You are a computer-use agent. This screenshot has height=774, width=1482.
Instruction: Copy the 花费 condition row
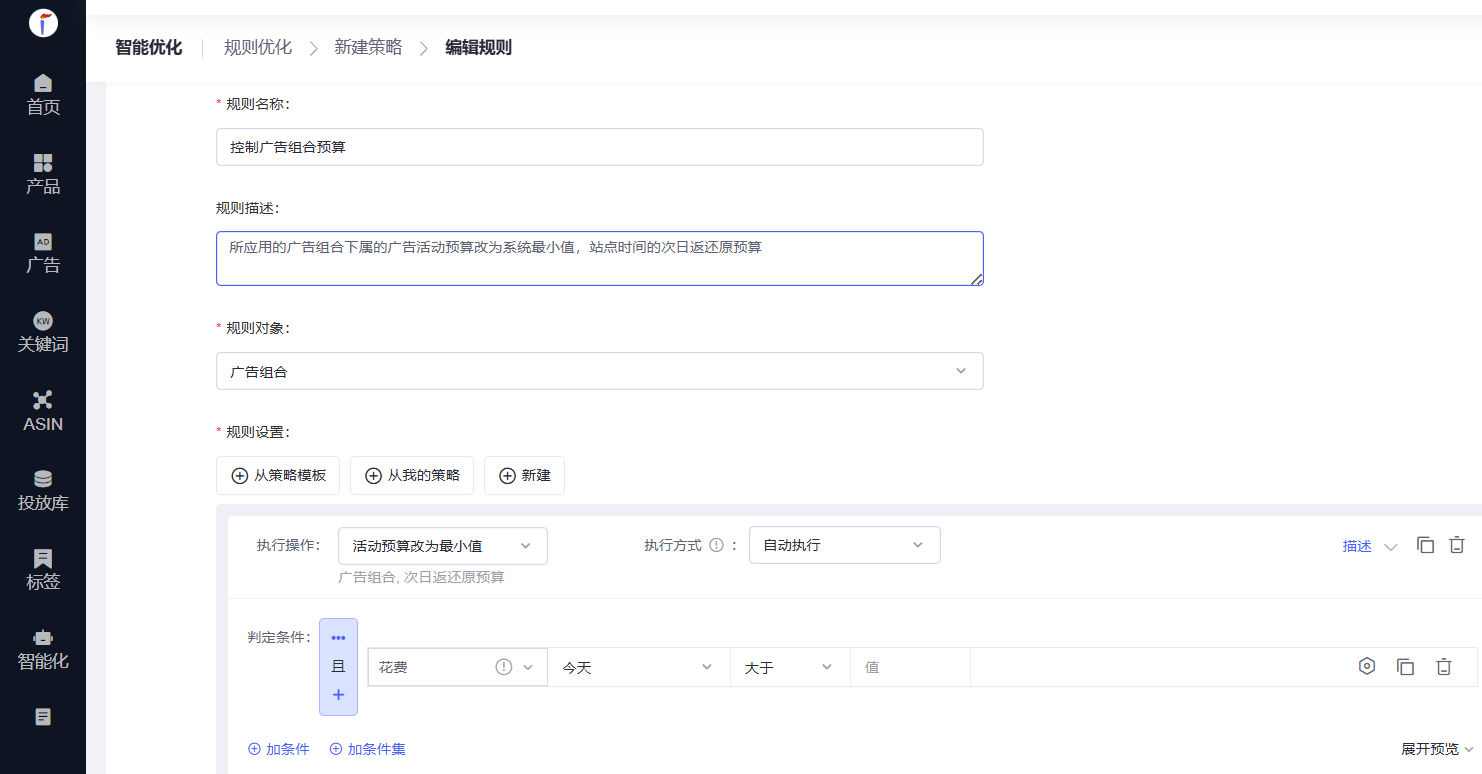(x=1405, y=667)
